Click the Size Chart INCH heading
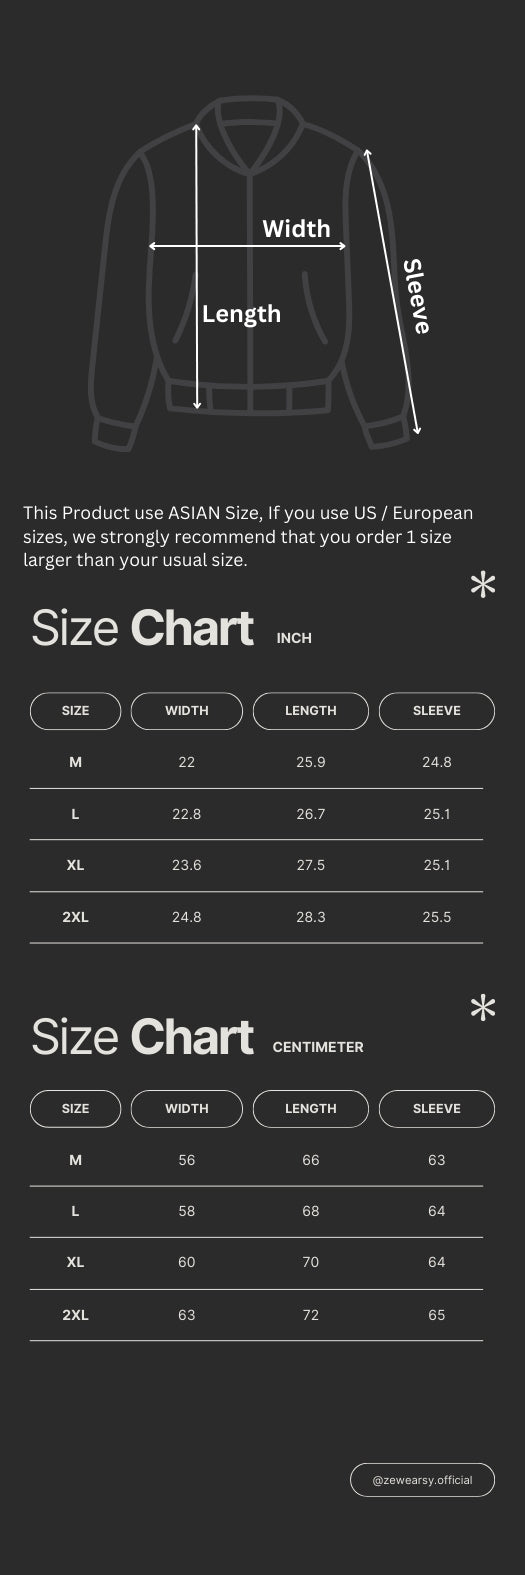Image resolution: width=525 pixels, height=1575 pixels. coord(171,628)
